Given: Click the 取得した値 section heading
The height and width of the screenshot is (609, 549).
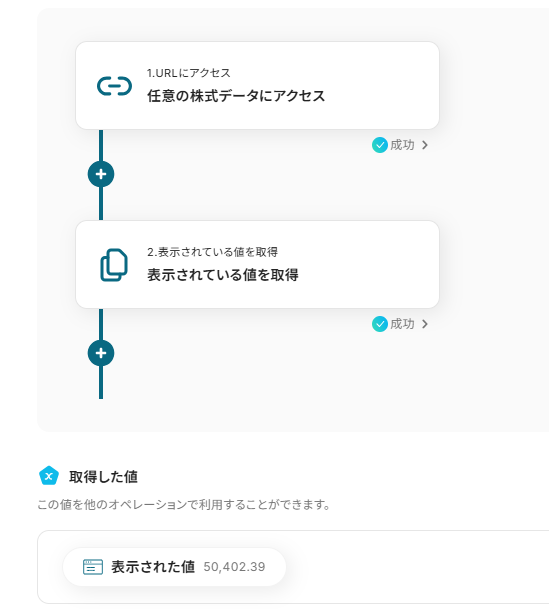Looking at the screenshot, I should (103, 477).
